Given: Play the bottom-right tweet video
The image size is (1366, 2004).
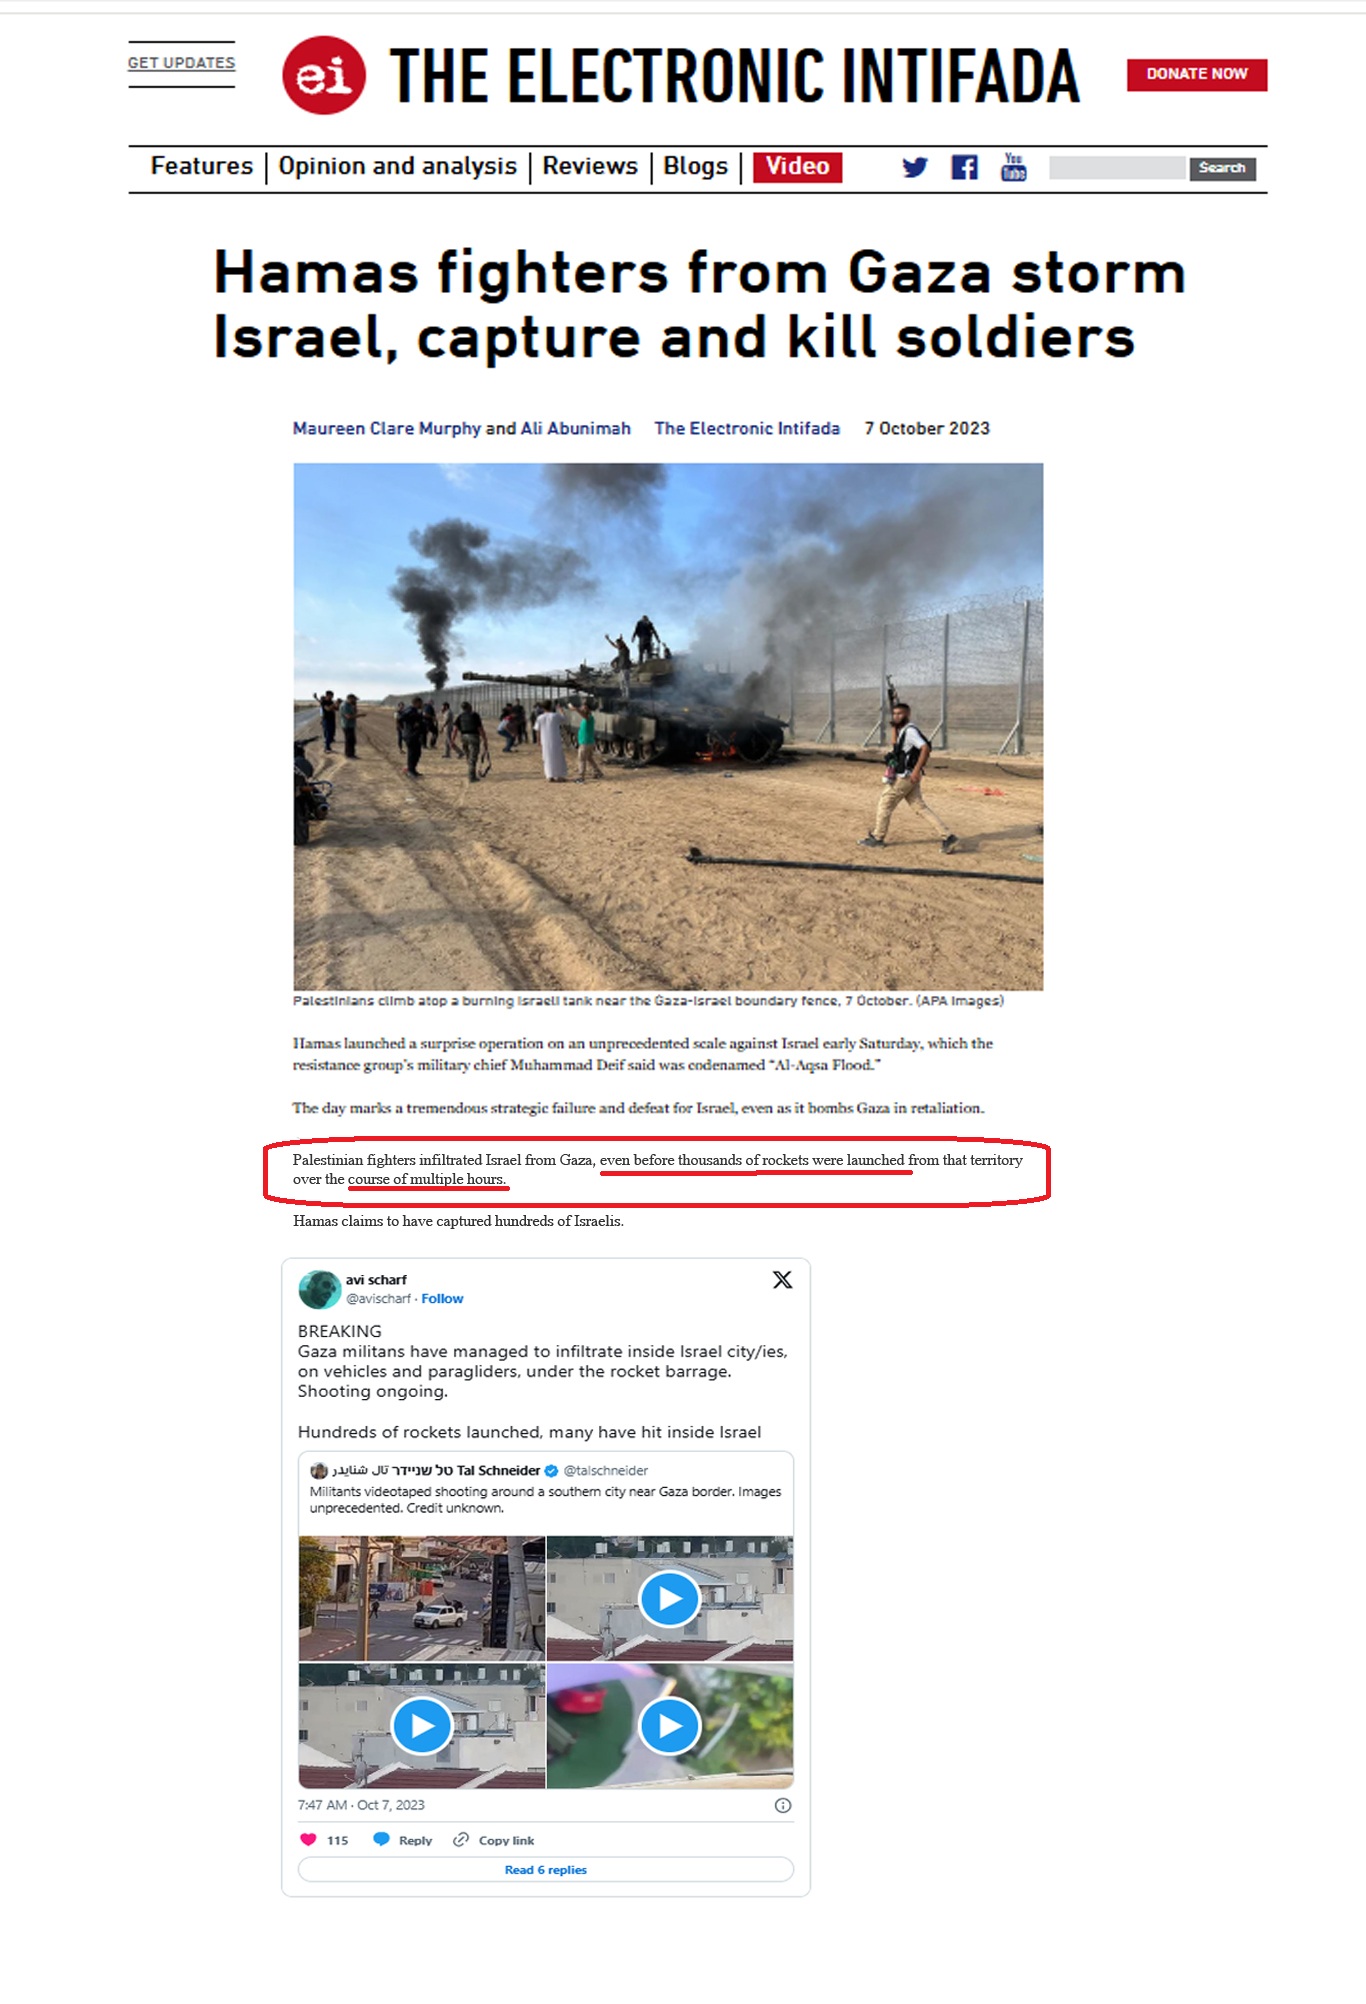Looking at the screenshot, I should click(x=669, y=1725).
